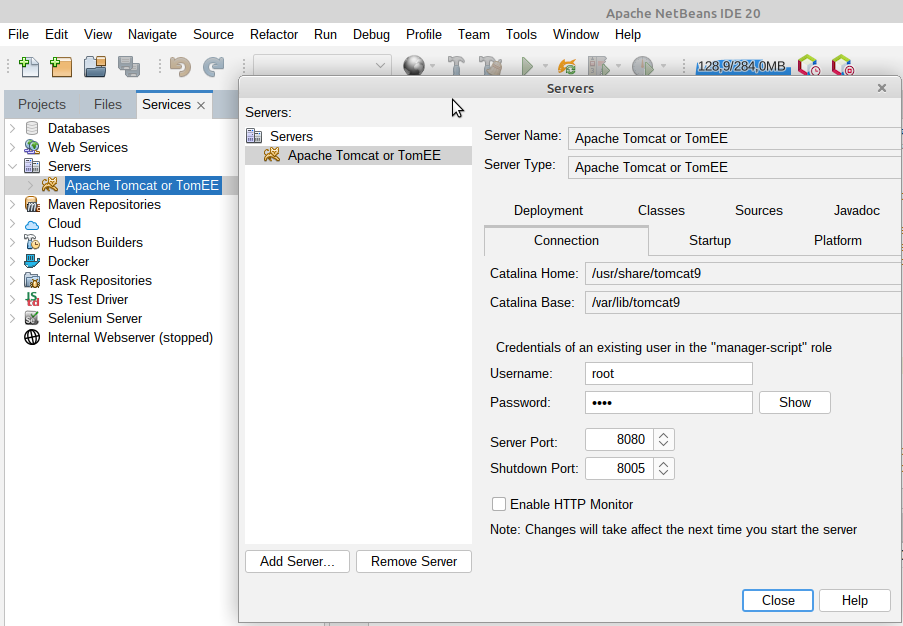
Task: Click the Selenium Server icon
Action: pos(32,318)
